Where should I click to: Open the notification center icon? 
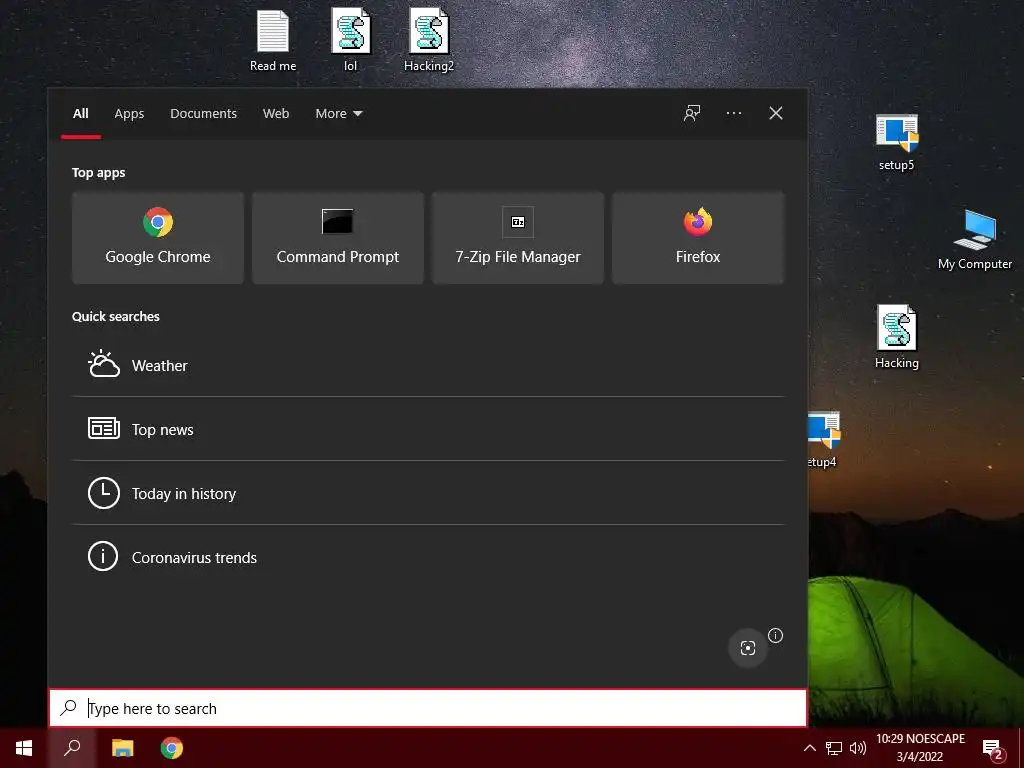[993, 748]
